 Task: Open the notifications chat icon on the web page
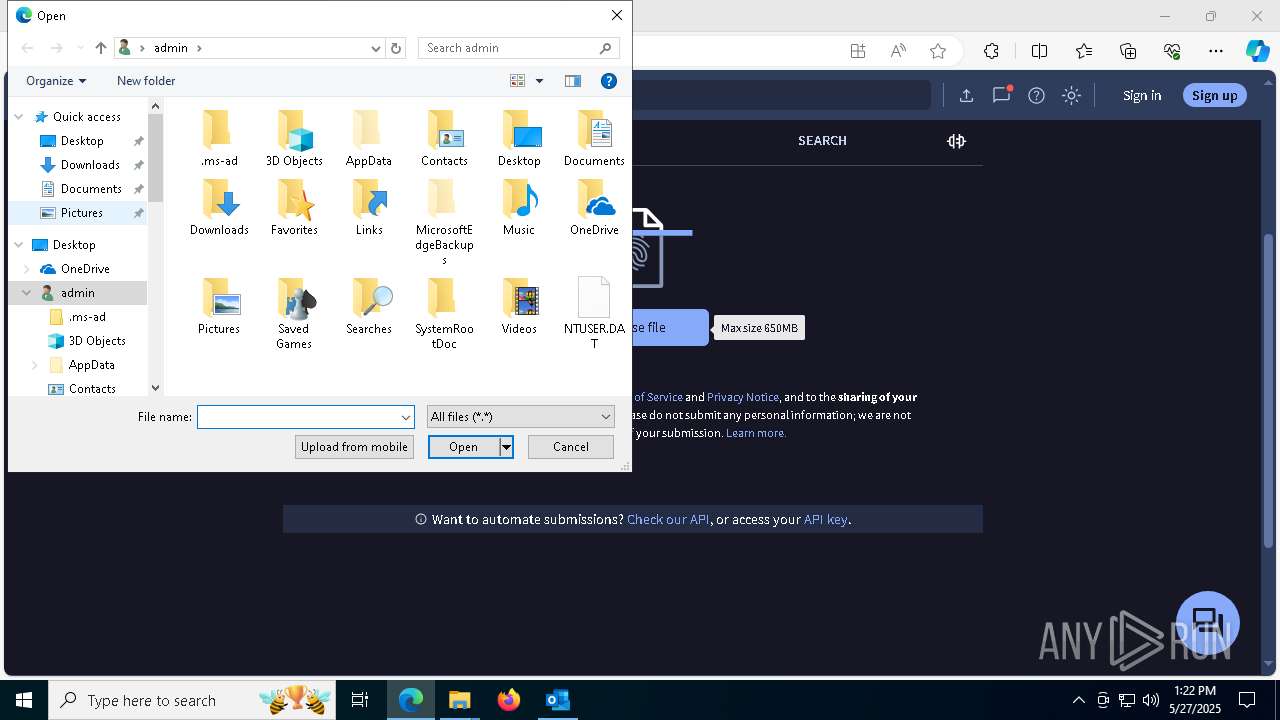point(1001,96)
